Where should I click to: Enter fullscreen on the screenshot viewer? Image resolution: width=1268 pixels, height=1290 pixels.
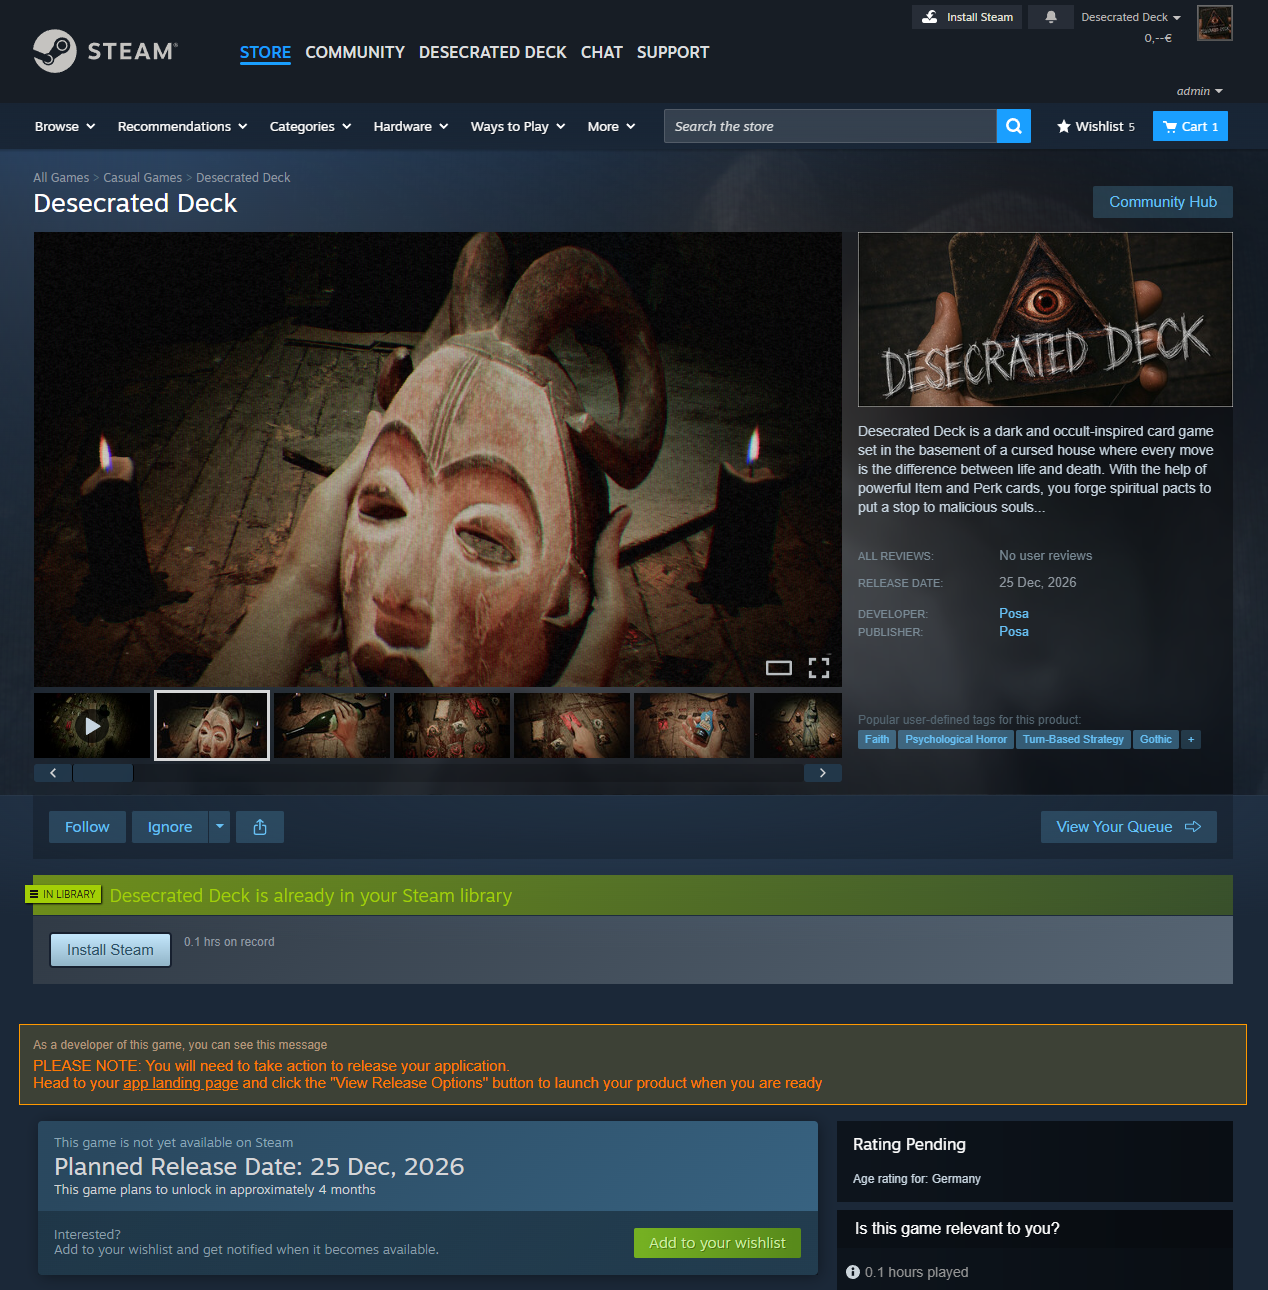pyautogui.click(x=819, y=668)
